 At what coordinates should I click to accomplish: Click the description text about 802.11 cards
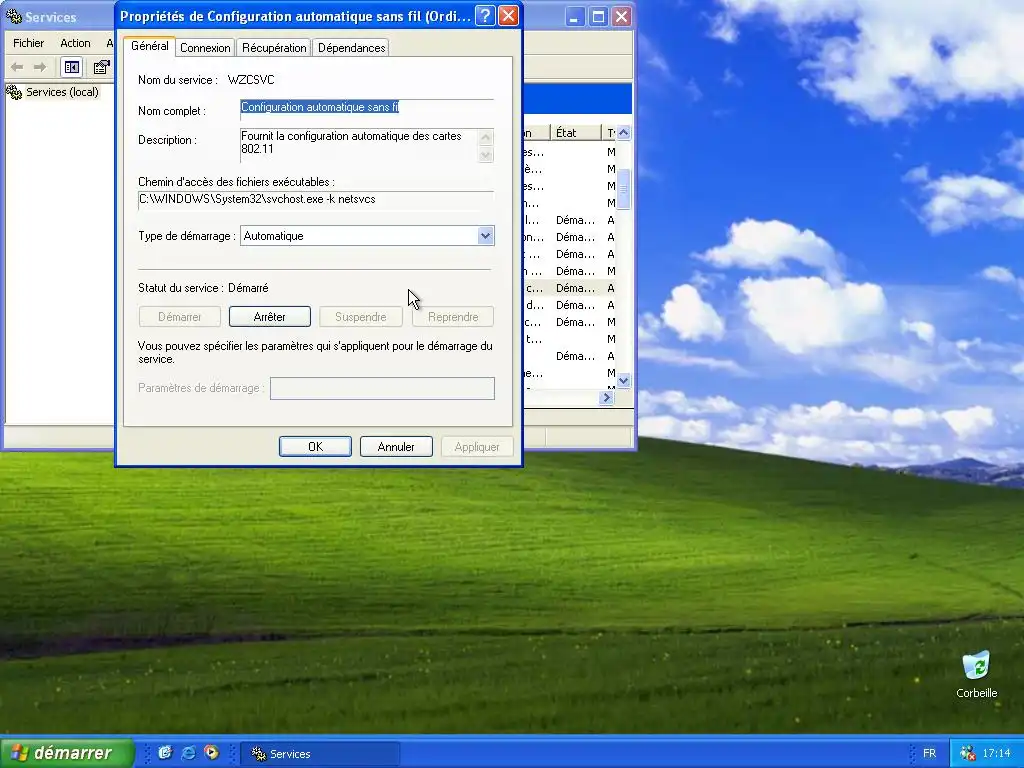[351, 142]
